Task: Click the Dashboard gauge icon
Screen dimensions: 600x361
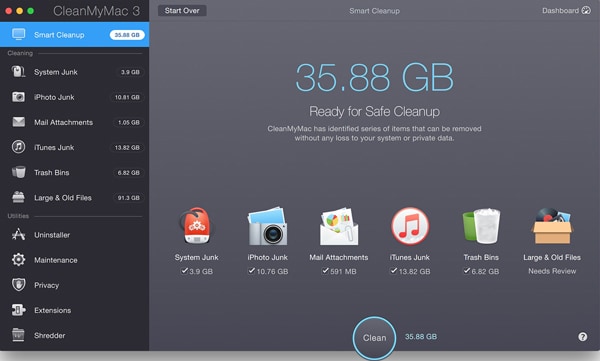Action: tap(586, 10)
